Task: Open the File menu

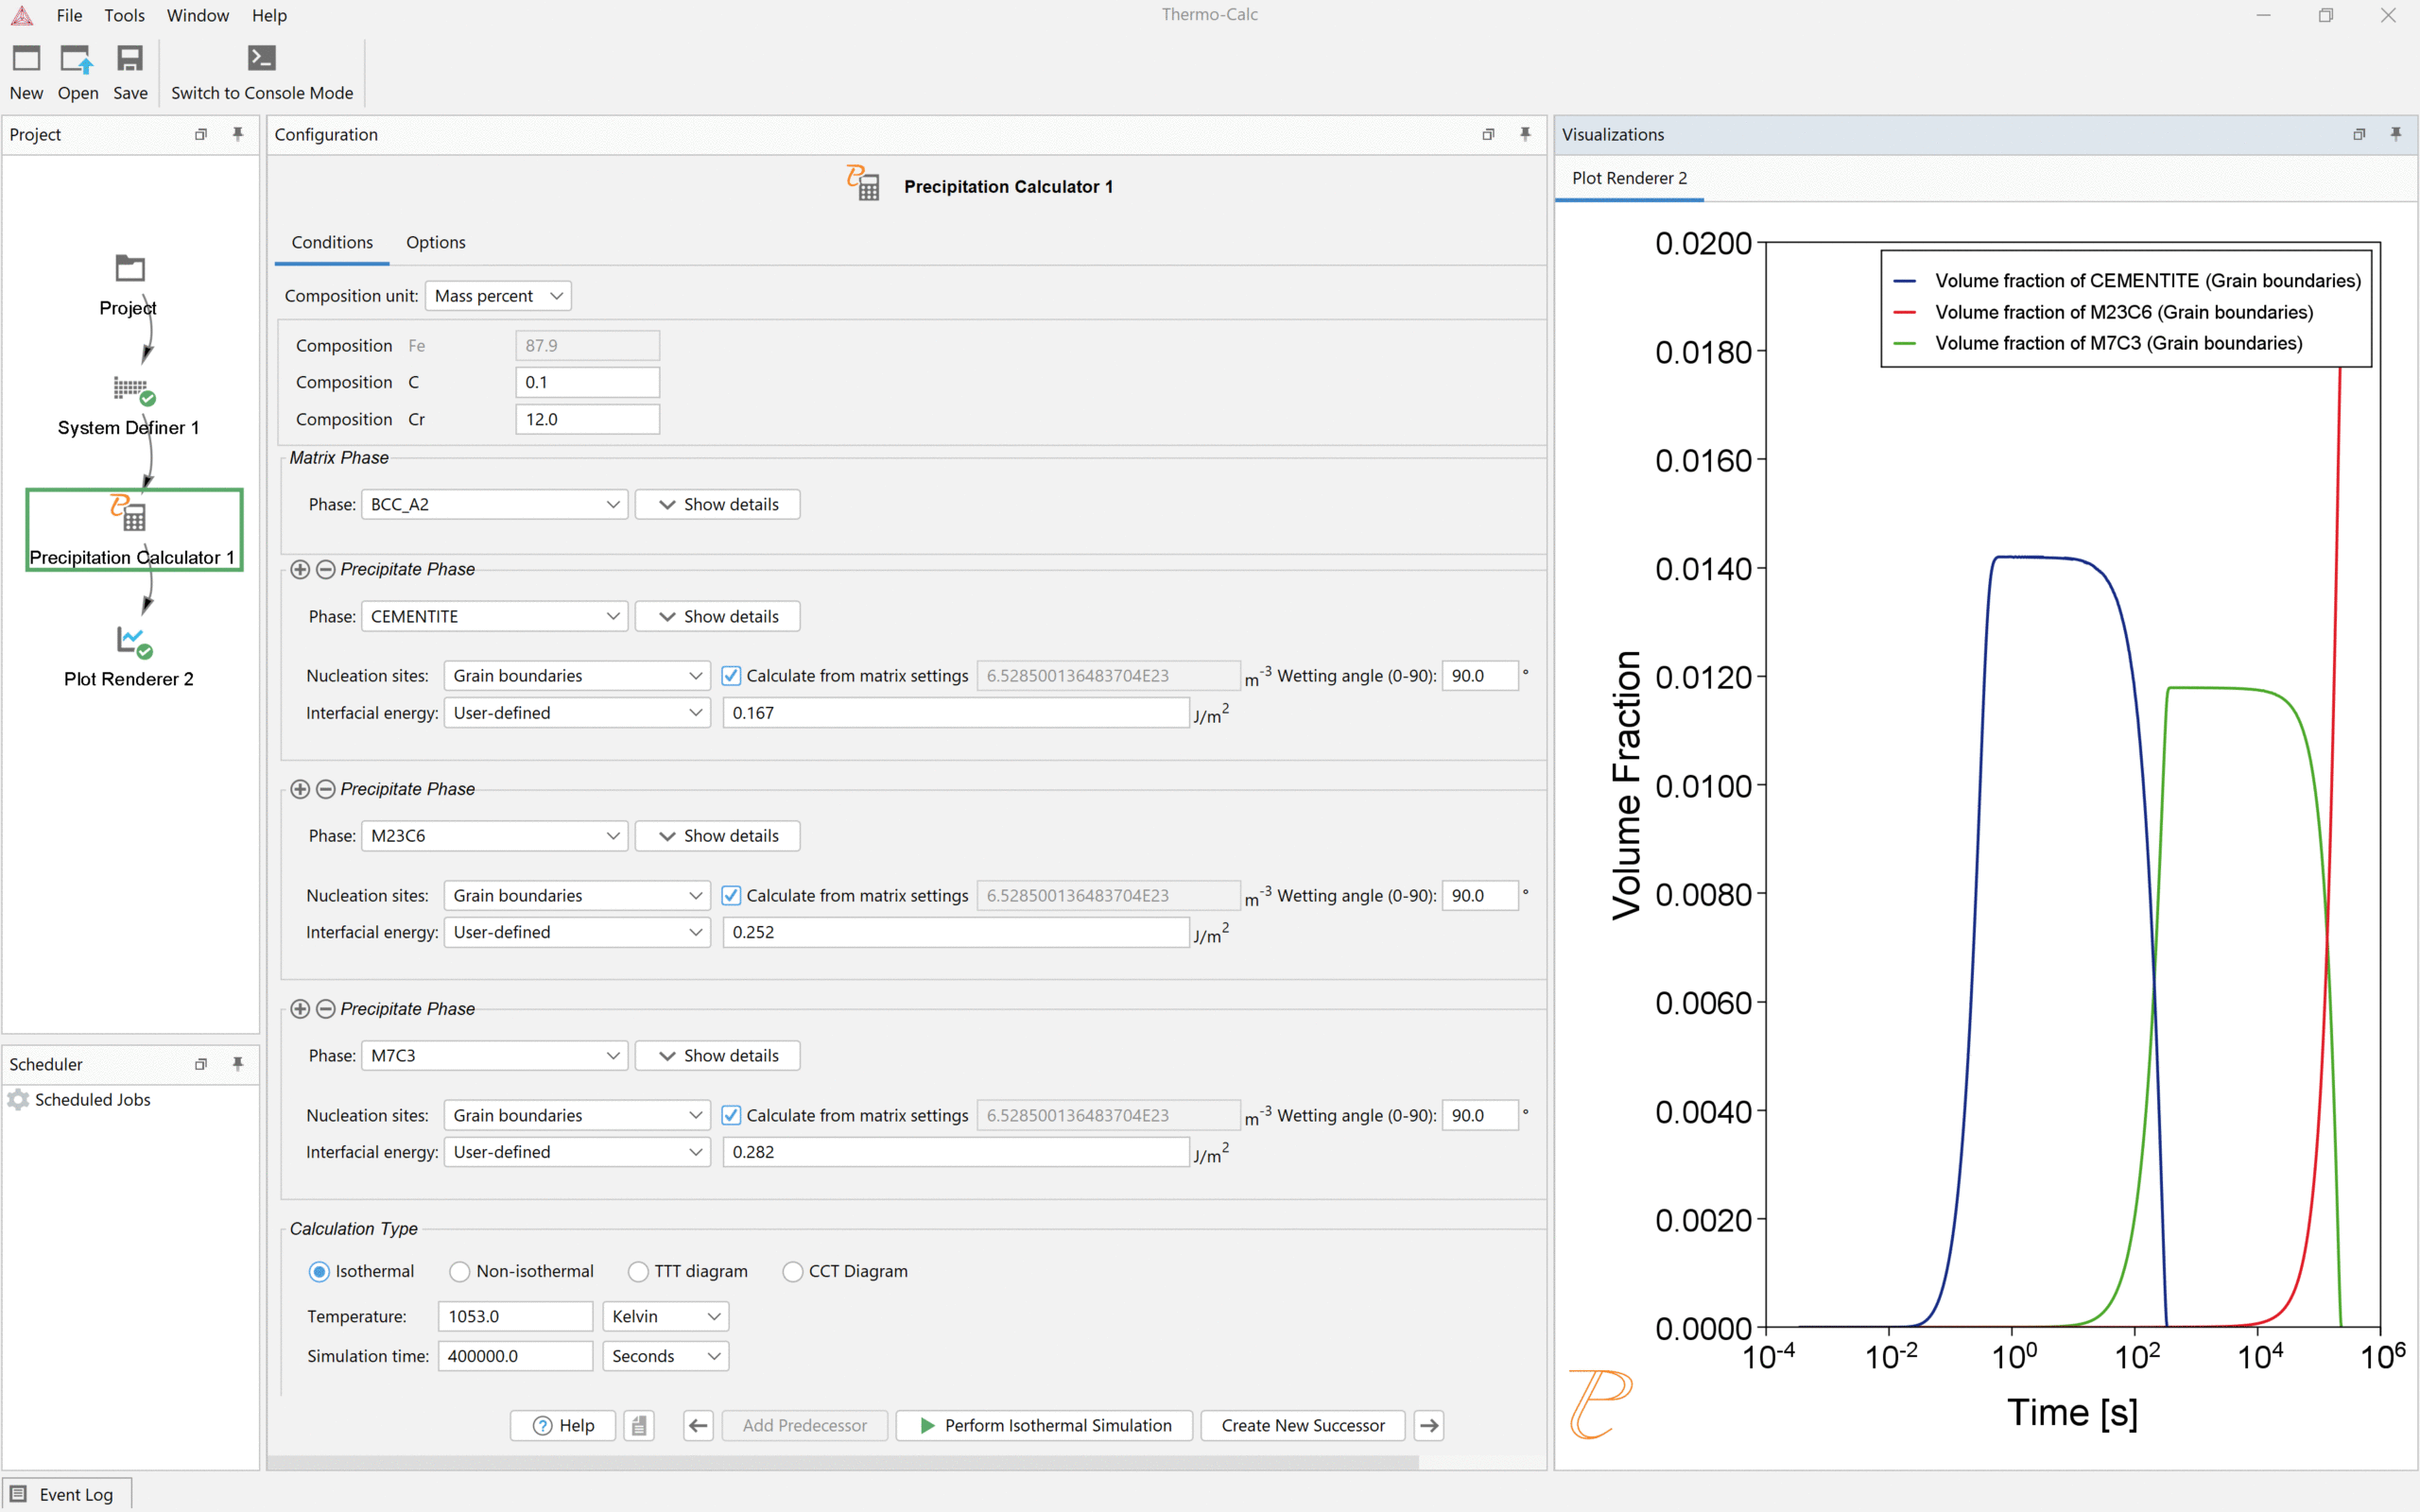Action: [x=69, y=15]
